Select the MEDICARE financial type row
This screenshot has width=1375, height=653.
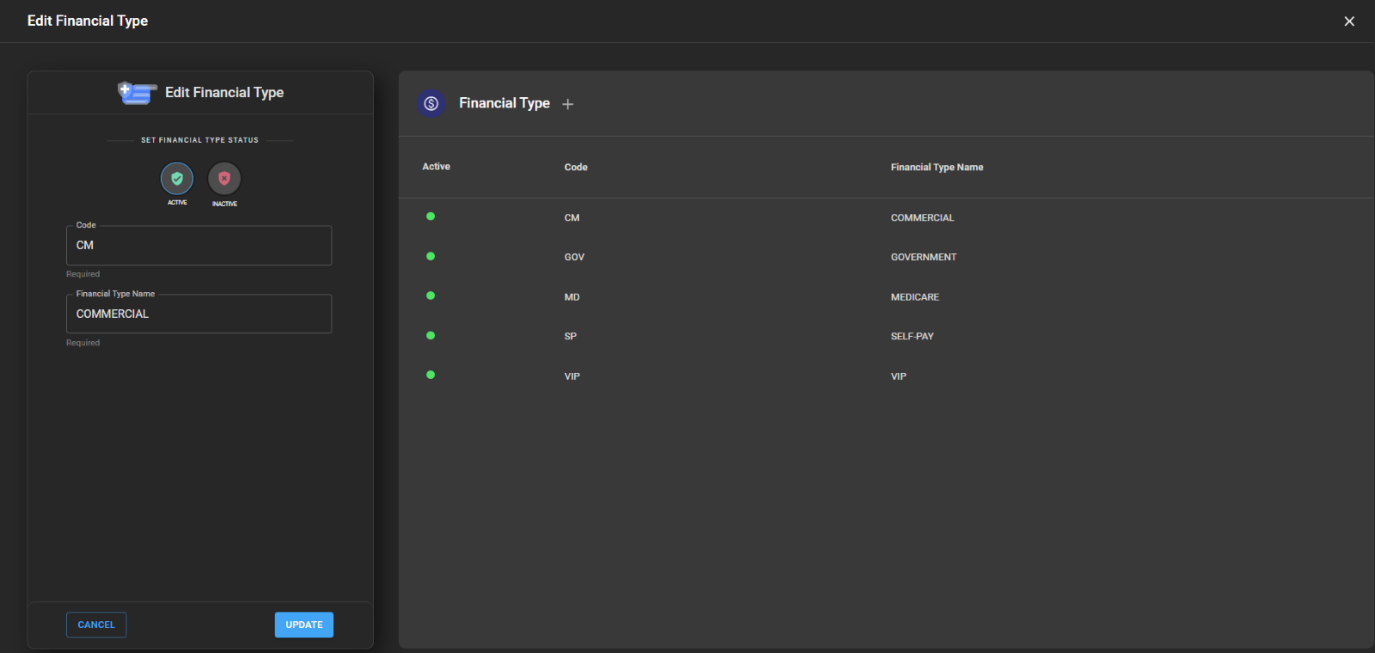pyautogui.click(x=914, y=297)
